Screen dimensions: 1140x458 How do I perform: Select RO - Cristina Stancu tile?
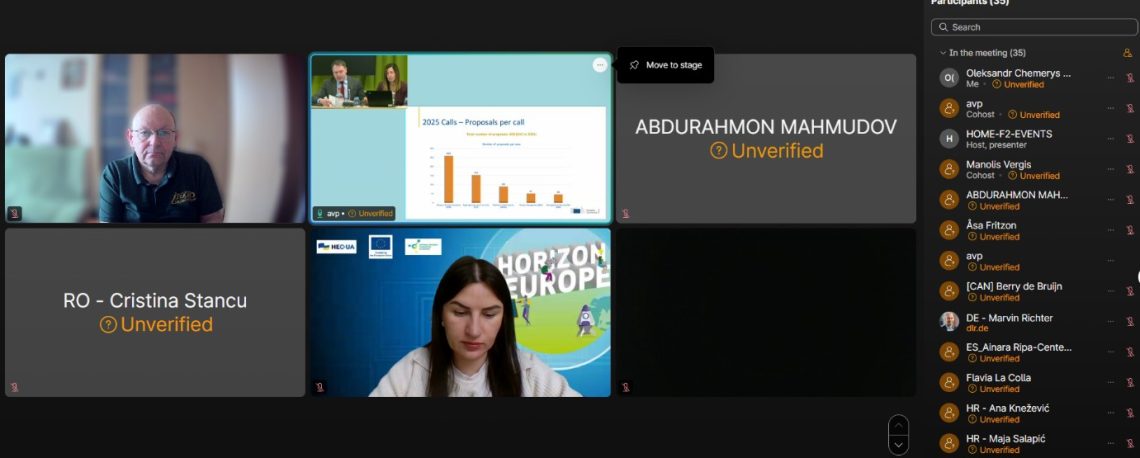click(155, 312)
